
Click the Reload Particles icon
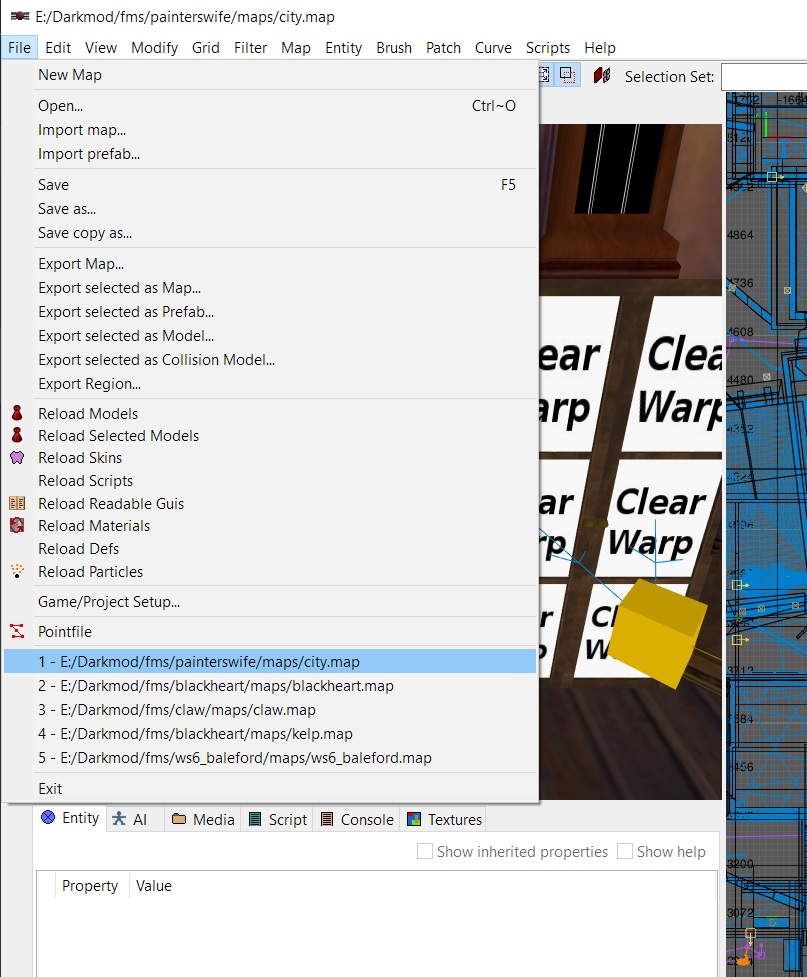pyautogui.click(x=17, y=572)
